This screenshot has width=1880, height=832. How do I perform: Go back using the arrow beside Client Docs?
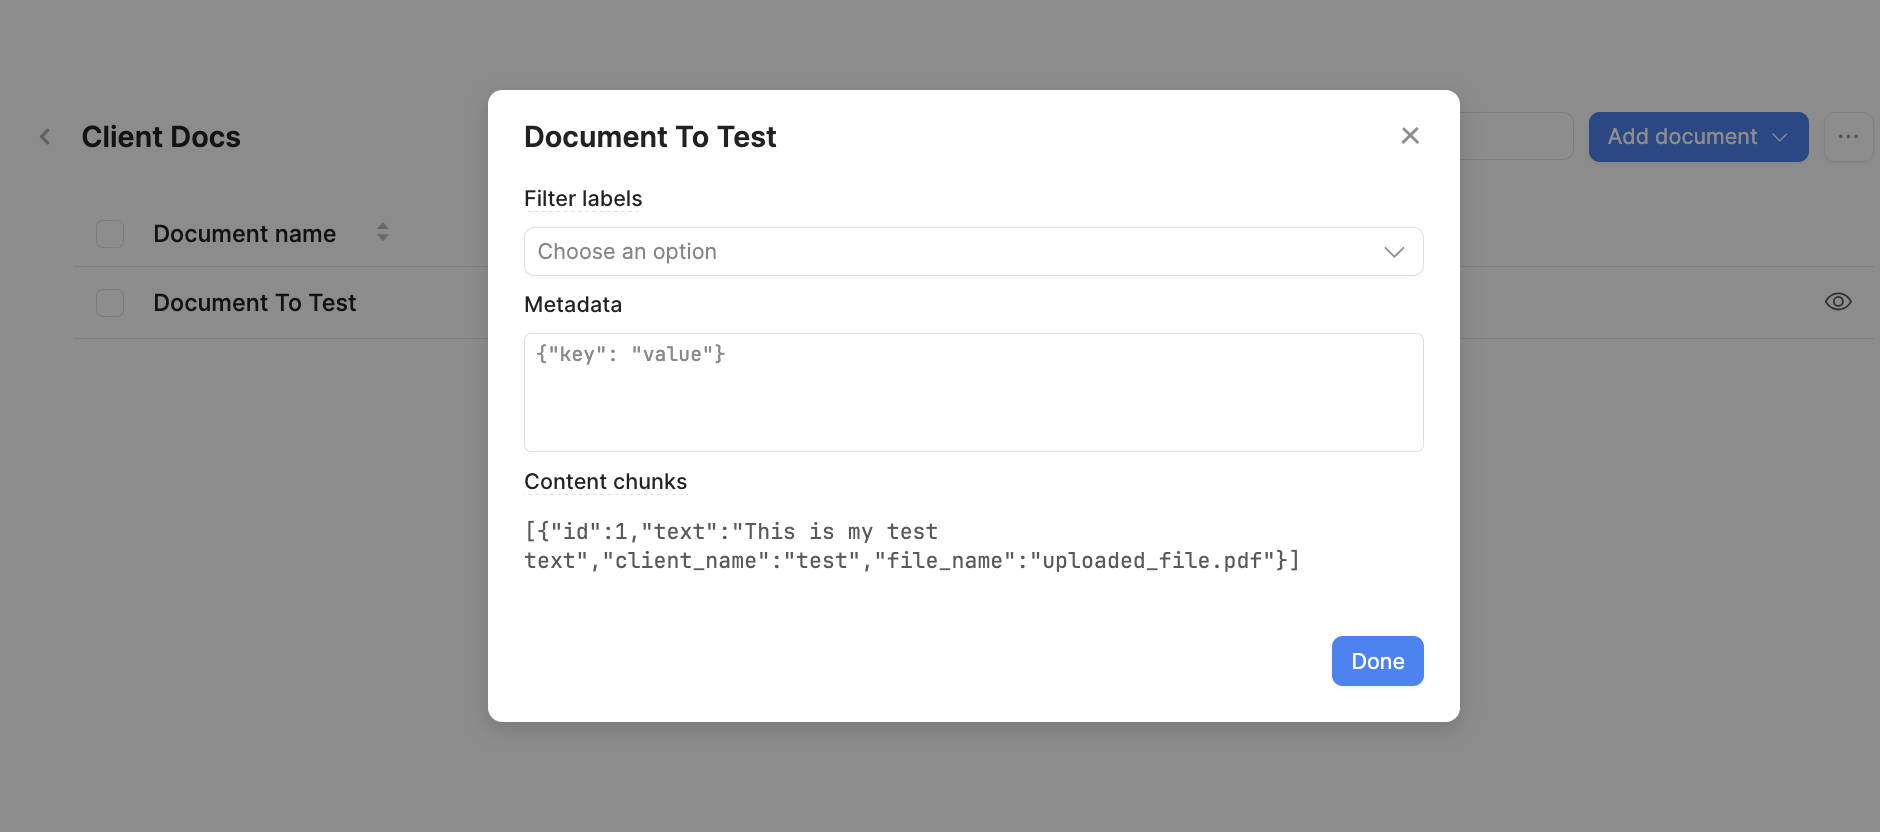point(45,137)
